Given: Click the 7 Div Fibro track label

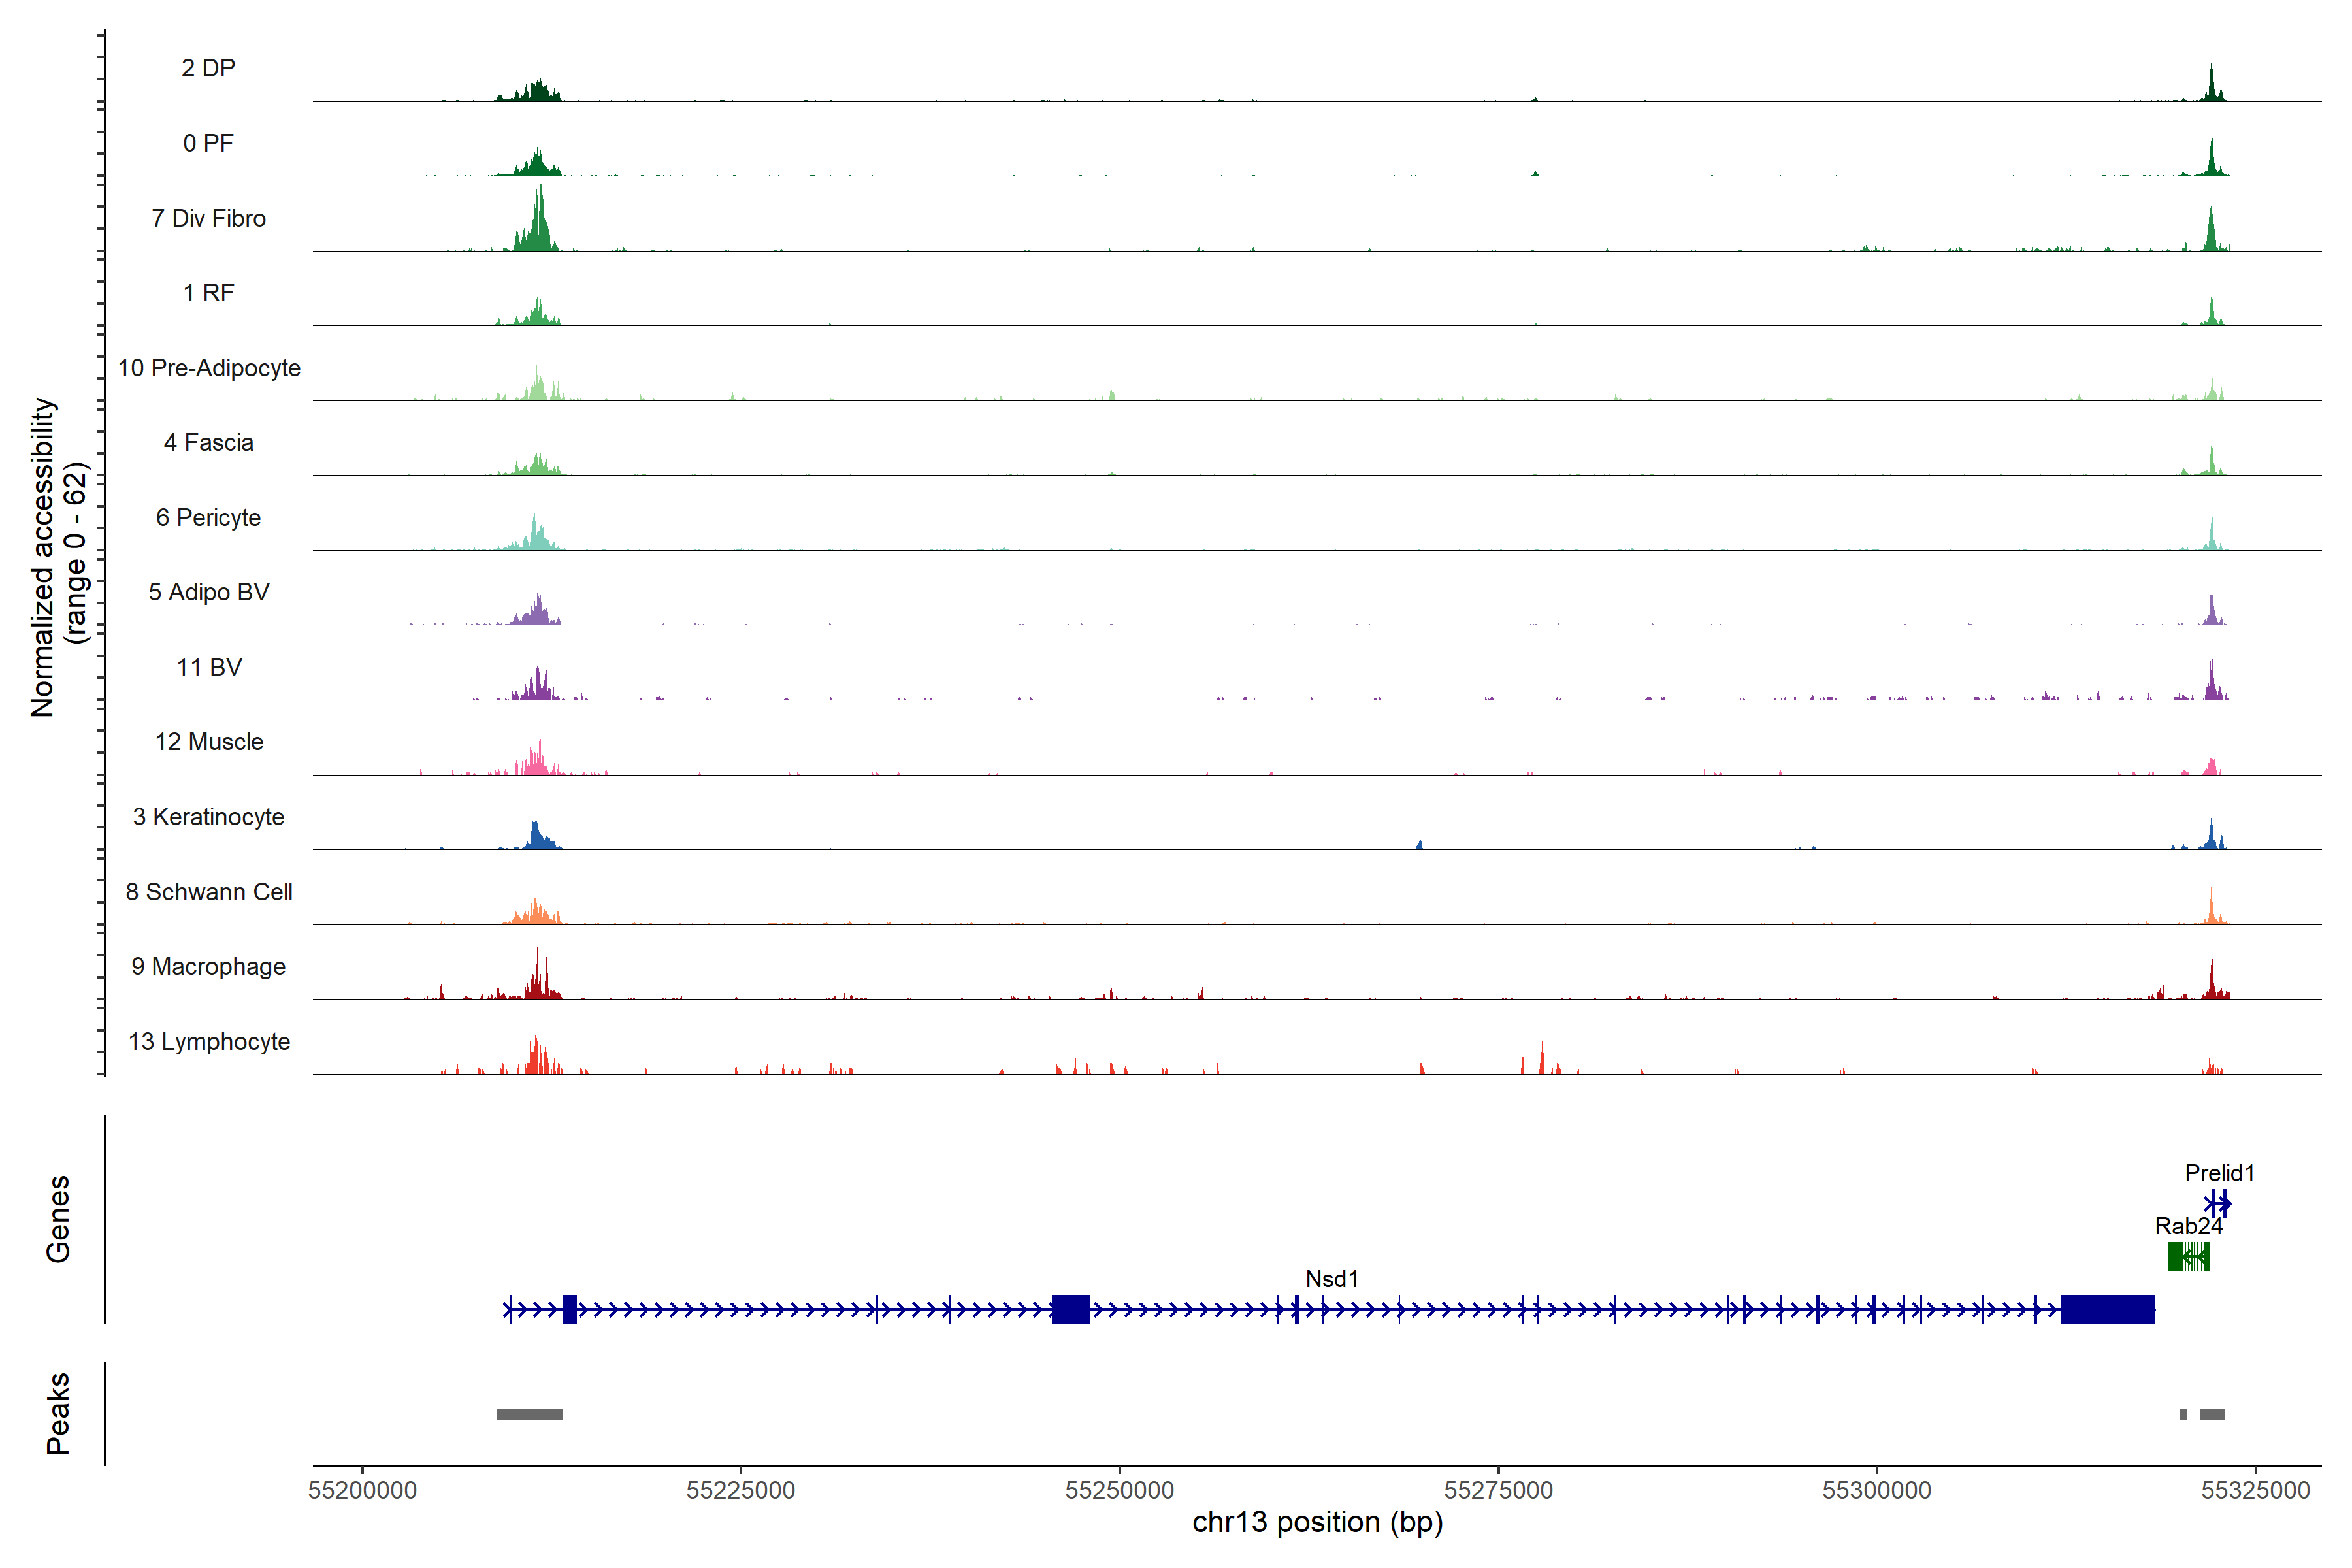Looking at the screenshot, I should coord(208,218).
